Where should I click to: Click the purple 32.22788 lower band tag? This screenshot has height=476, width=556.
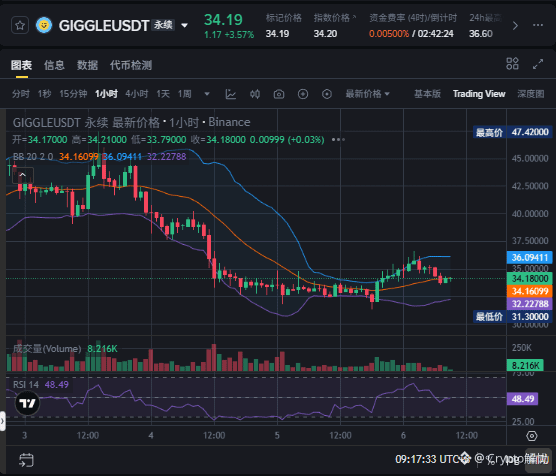529,304
